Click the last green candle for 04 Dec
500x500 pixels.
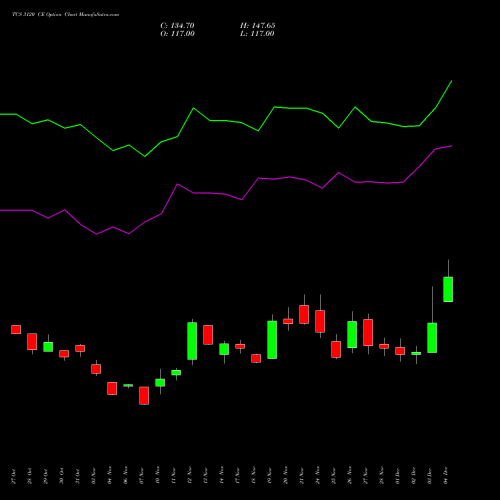(448, 289)
